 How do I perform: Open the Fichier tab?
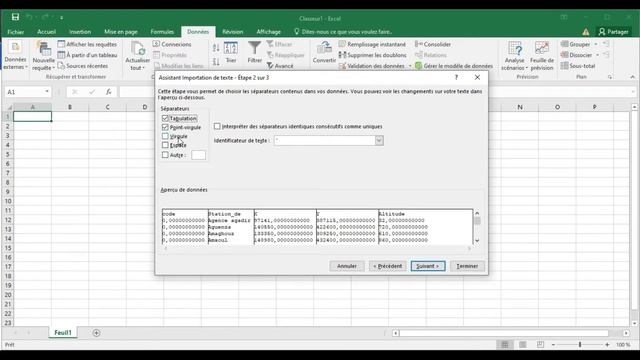coord(16,31)
